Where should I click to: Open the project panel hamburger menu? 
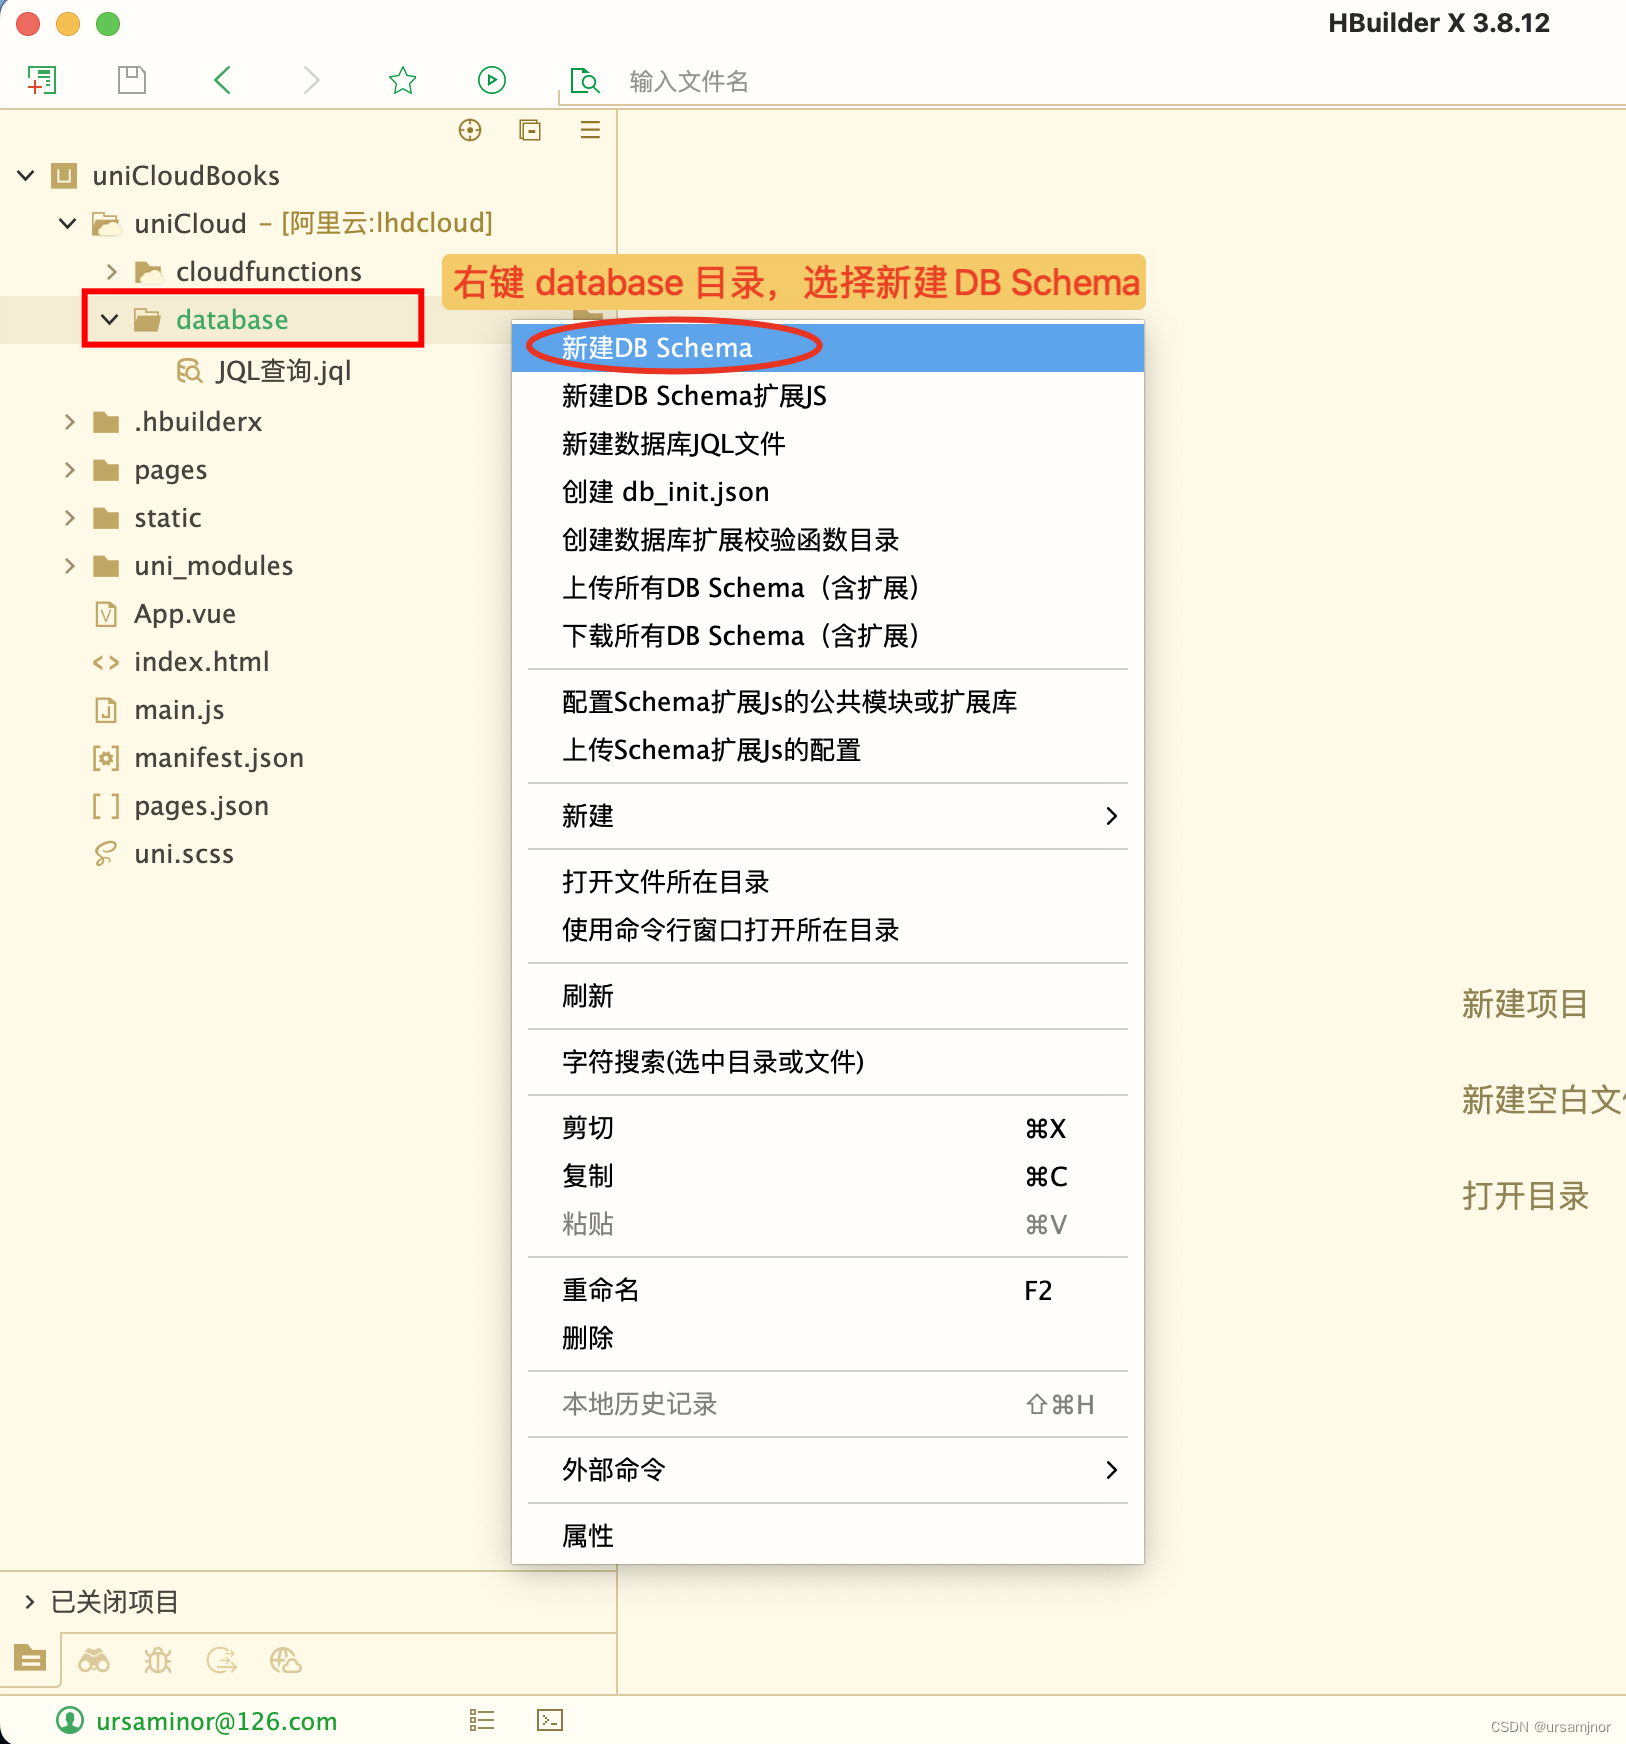point(590,130)
